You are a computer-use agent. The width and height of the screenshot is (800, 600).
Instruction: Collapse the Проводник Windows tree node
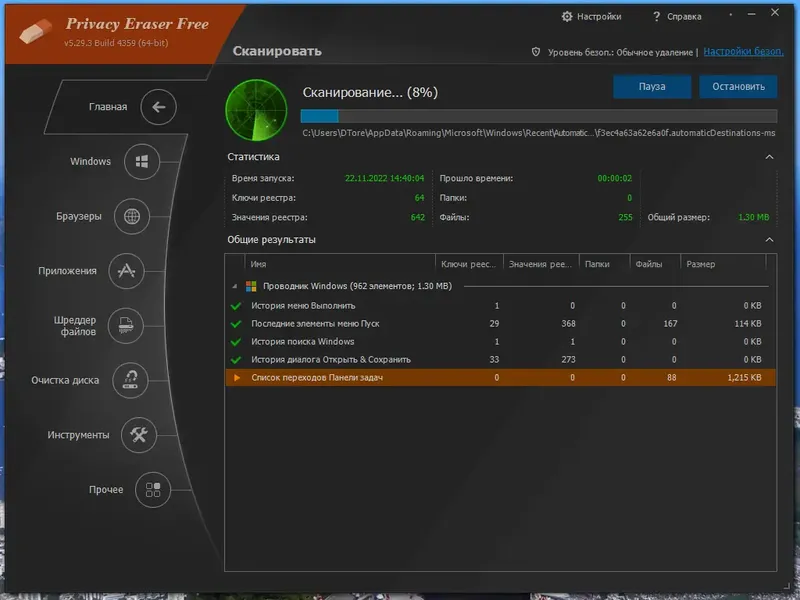(237, 285)
